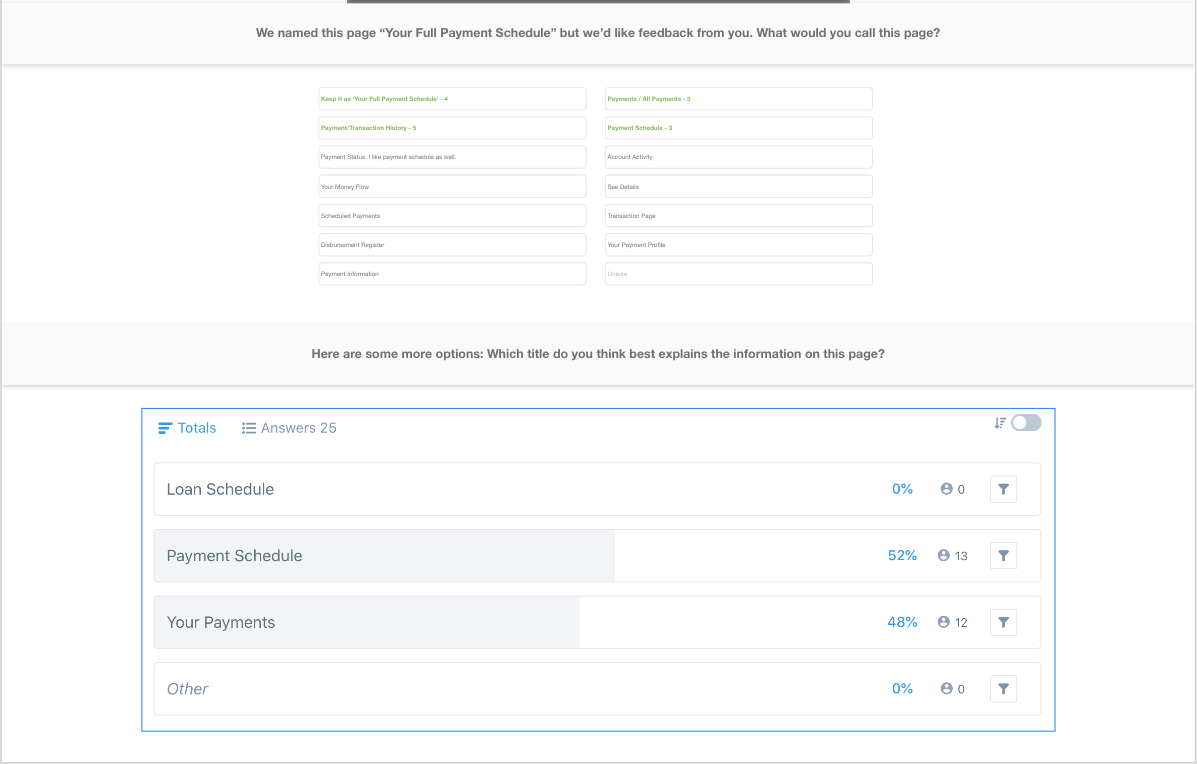This screenshot has height=764, width=1197.
Task: Select the Payment Schedule result bar
Action: coord(384,556)
